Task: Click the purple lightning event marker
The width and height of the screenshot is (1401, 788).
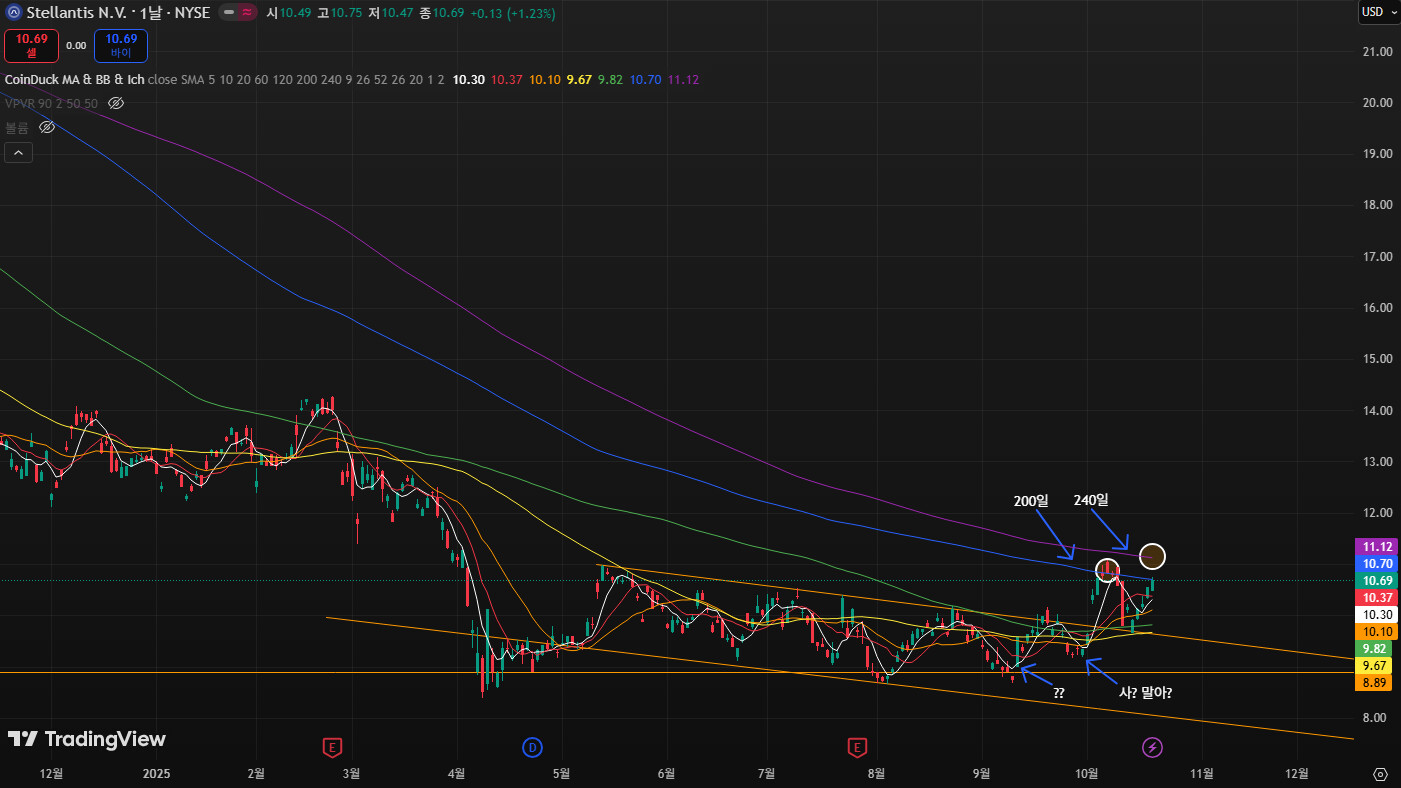Action: click(1153, 746)
